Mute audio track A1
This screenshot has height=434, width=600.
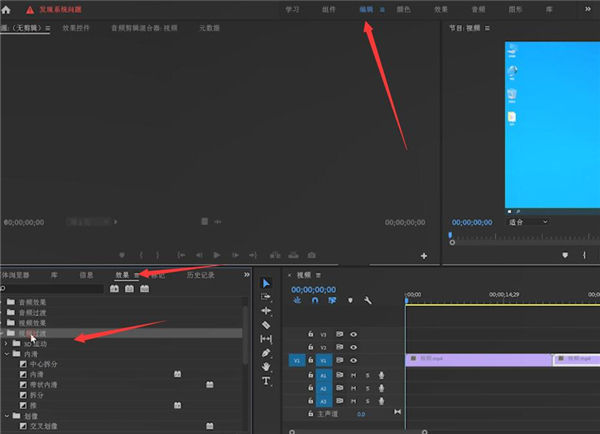(x=353, y=375)
